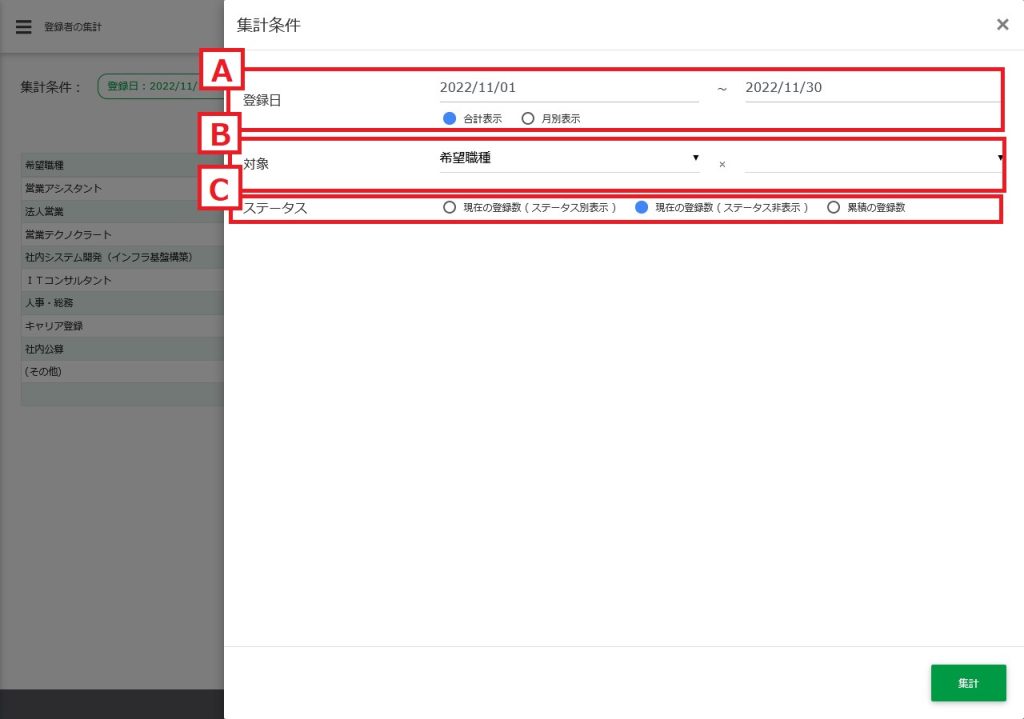Close the 集計条件 dialog with X
Screen dimensions: 1024x719
[1002, 25]
